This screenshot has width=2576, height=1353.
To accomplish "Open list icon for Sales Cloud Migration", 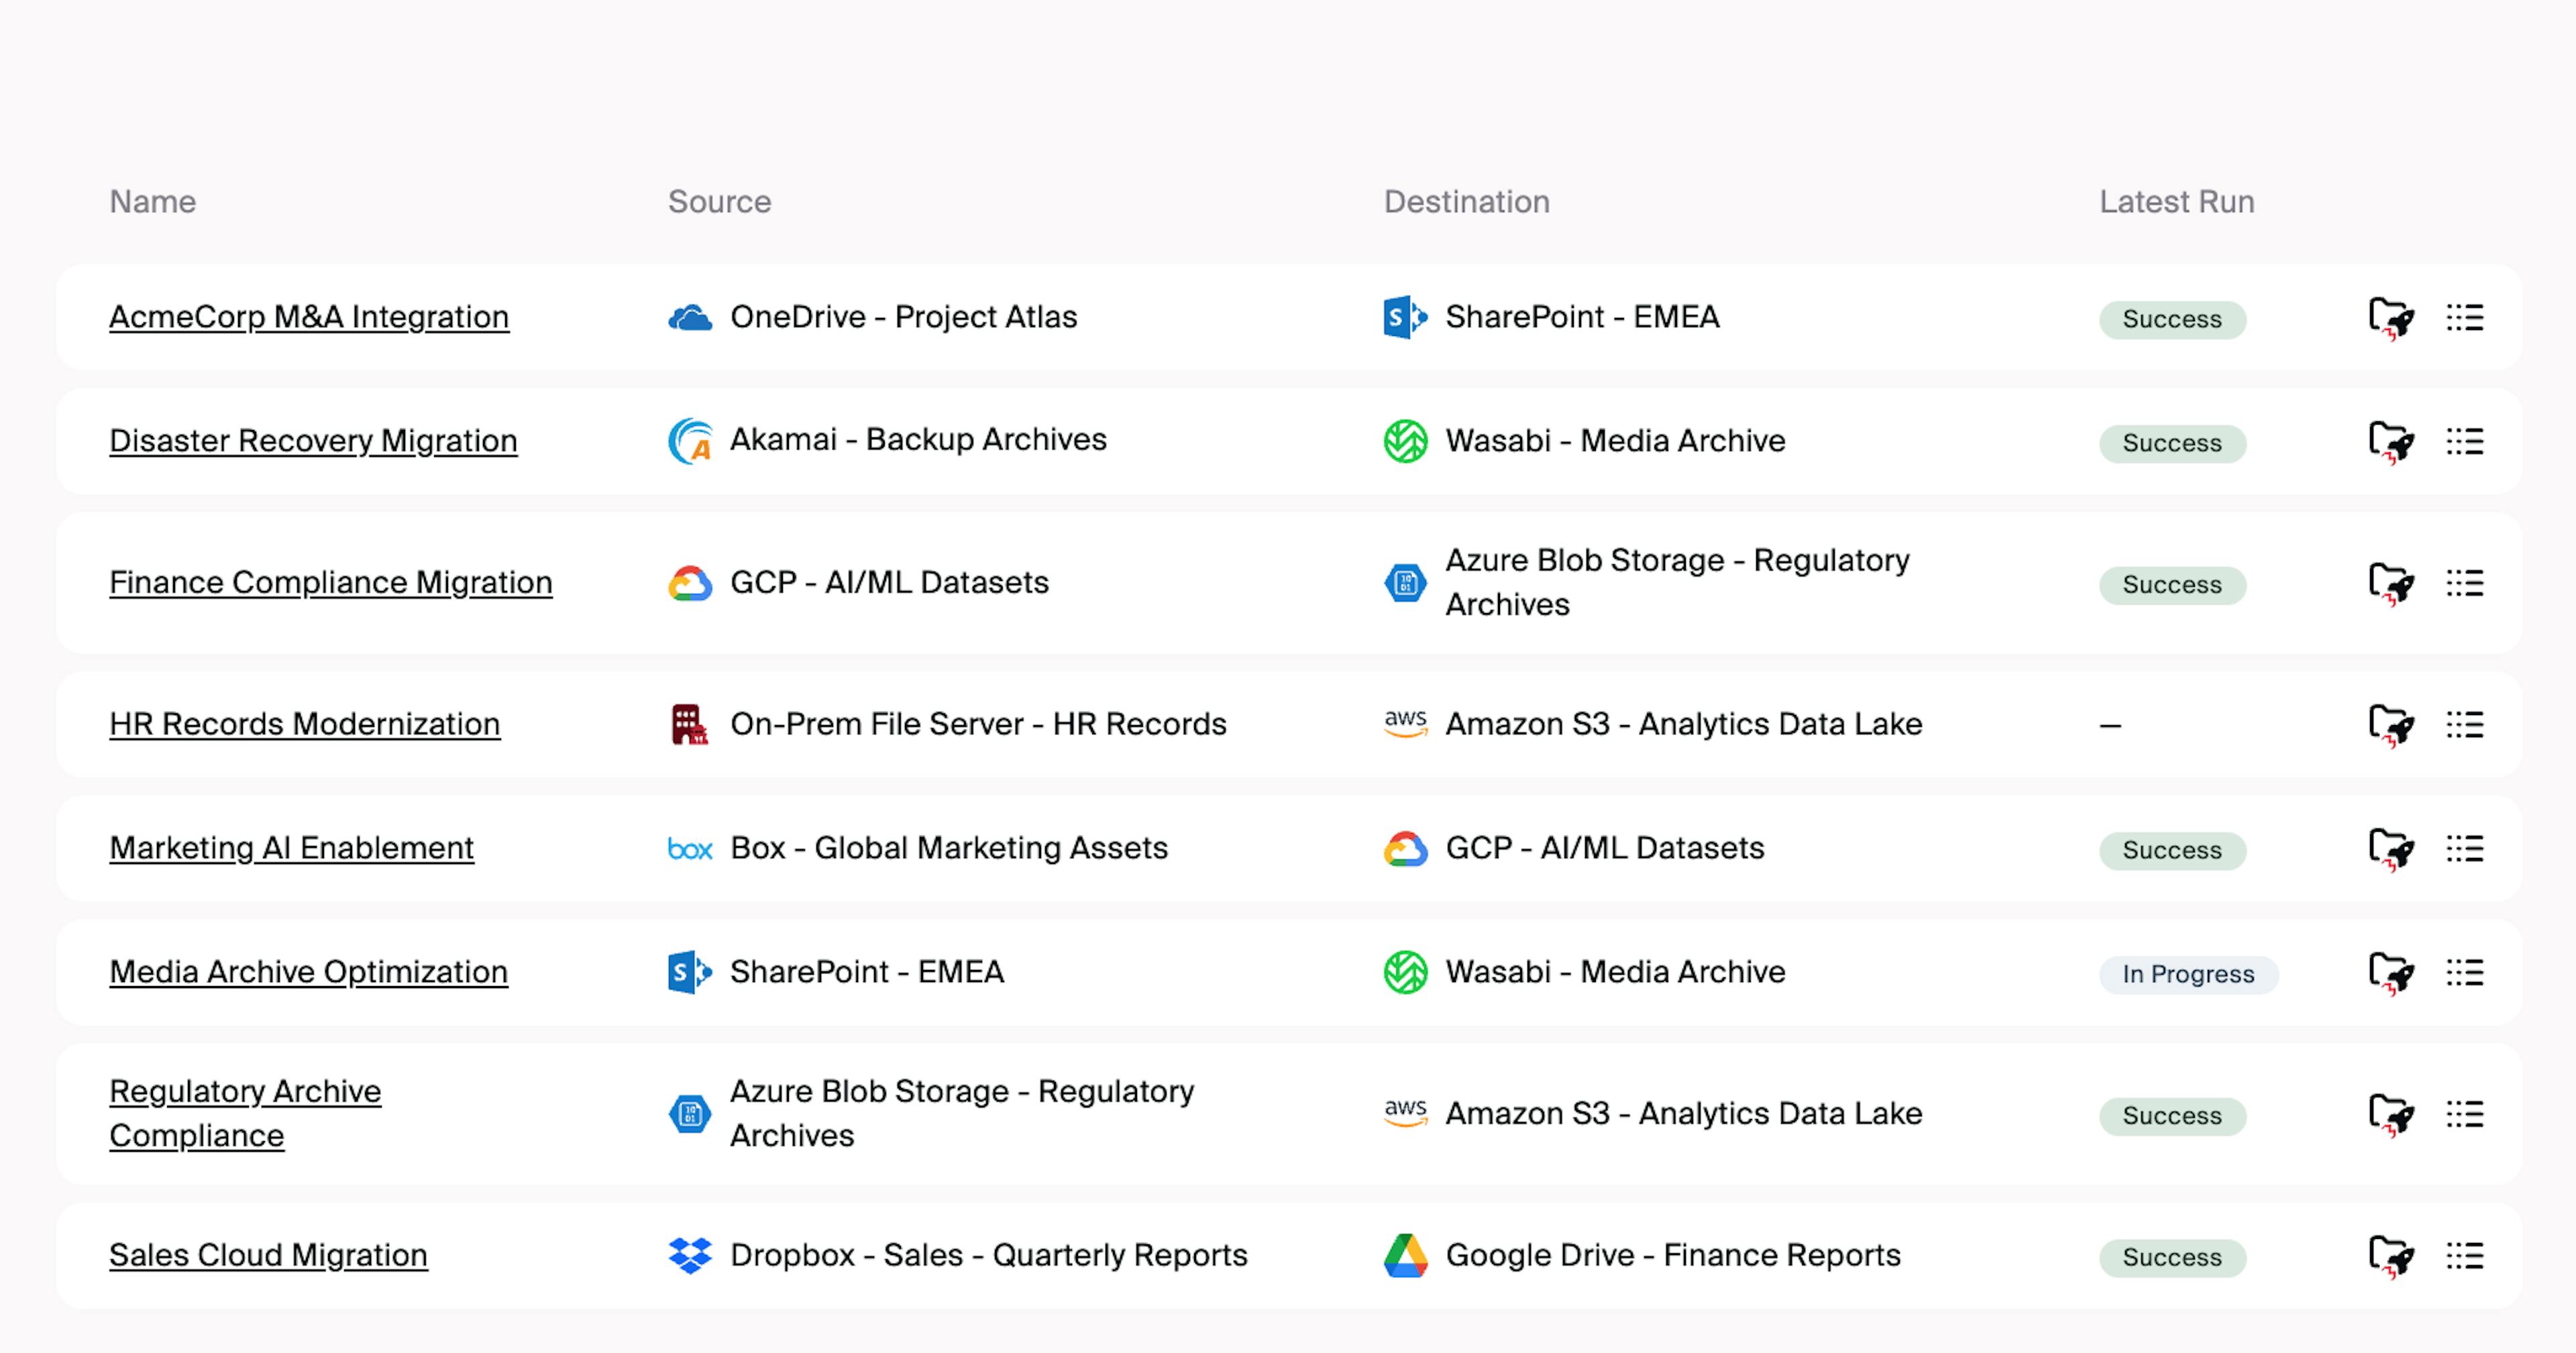I will pyautogui.click(x=2464, y=1256).
